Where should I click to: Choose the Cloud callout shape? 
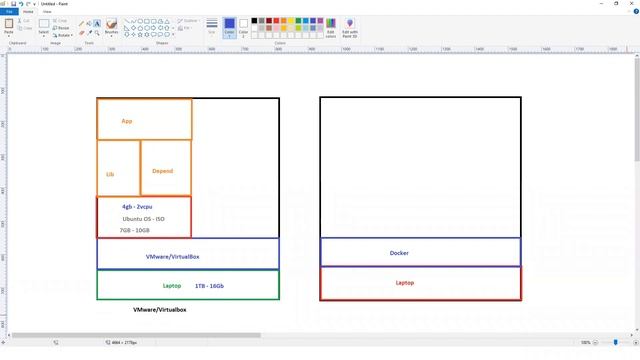coord(167,35)
